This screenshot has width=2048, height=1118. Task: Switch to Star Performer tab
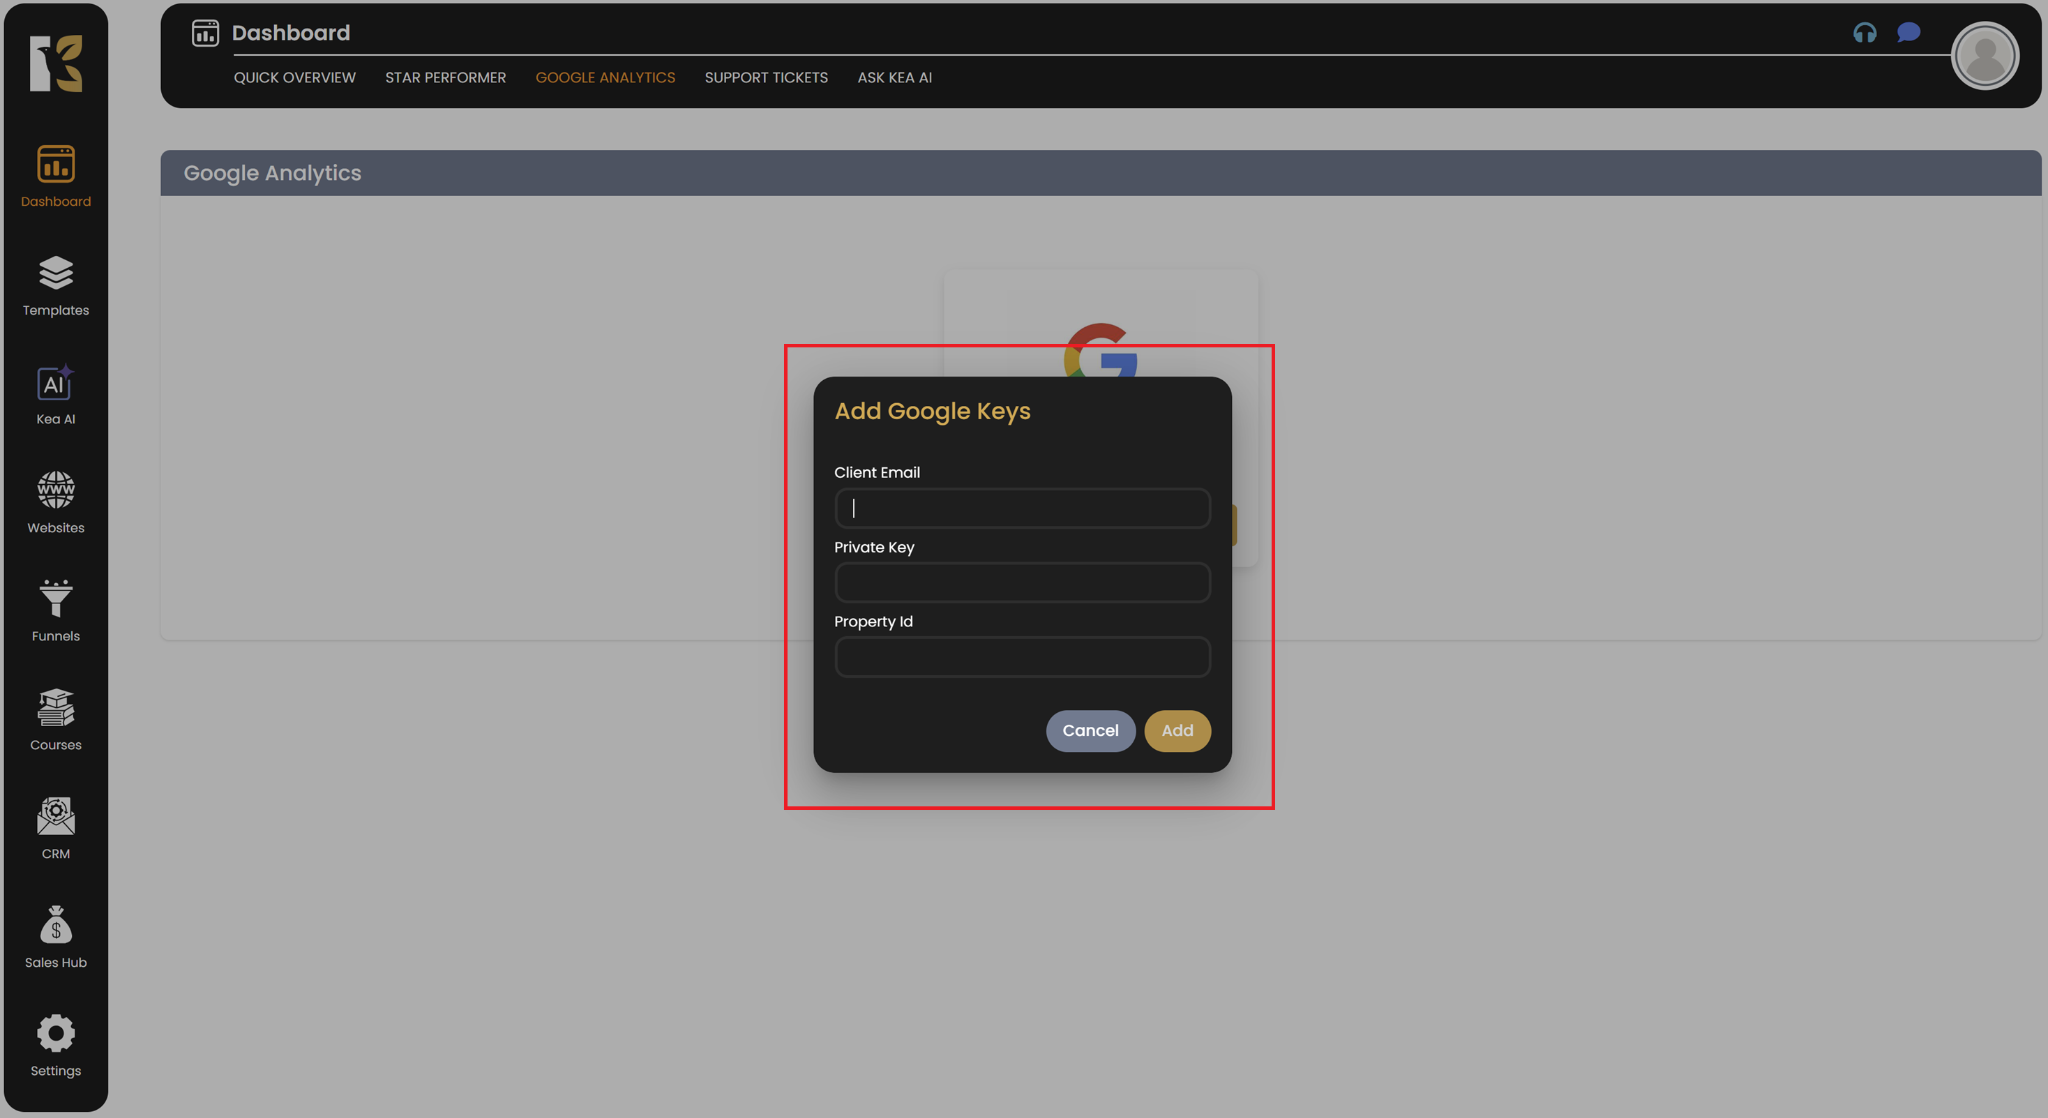point(445,78)
